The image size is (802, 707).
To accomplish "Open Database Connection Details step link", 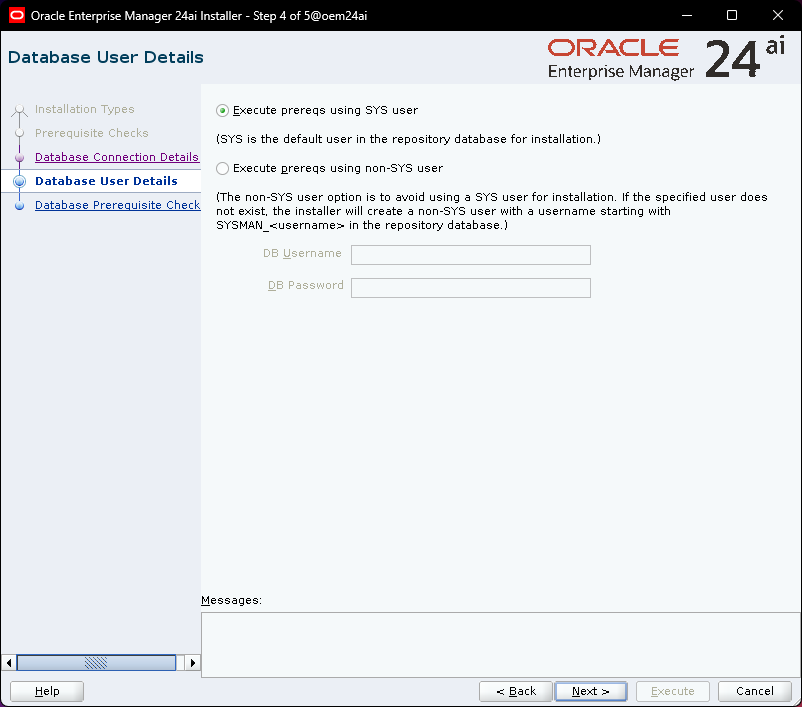I will [x=116, y=157].
